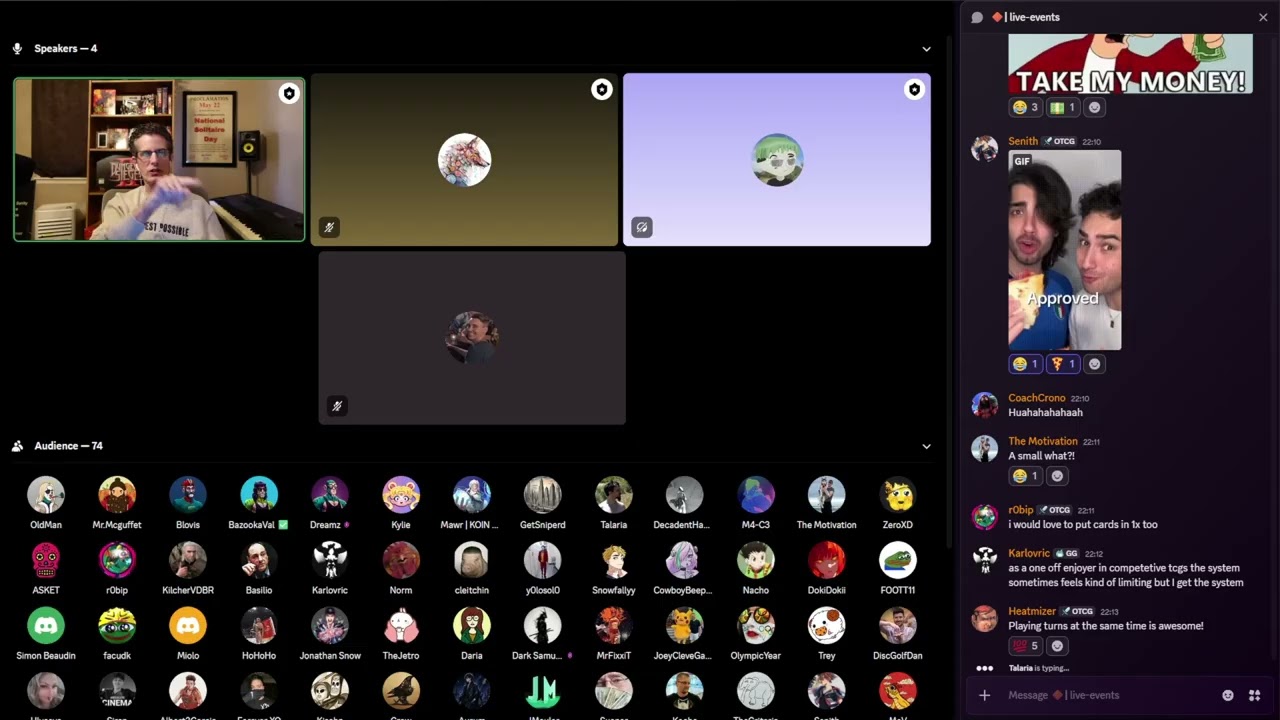Click moderator badge on the gold speaker tile

pyautogui.click(x=601, y=90)
